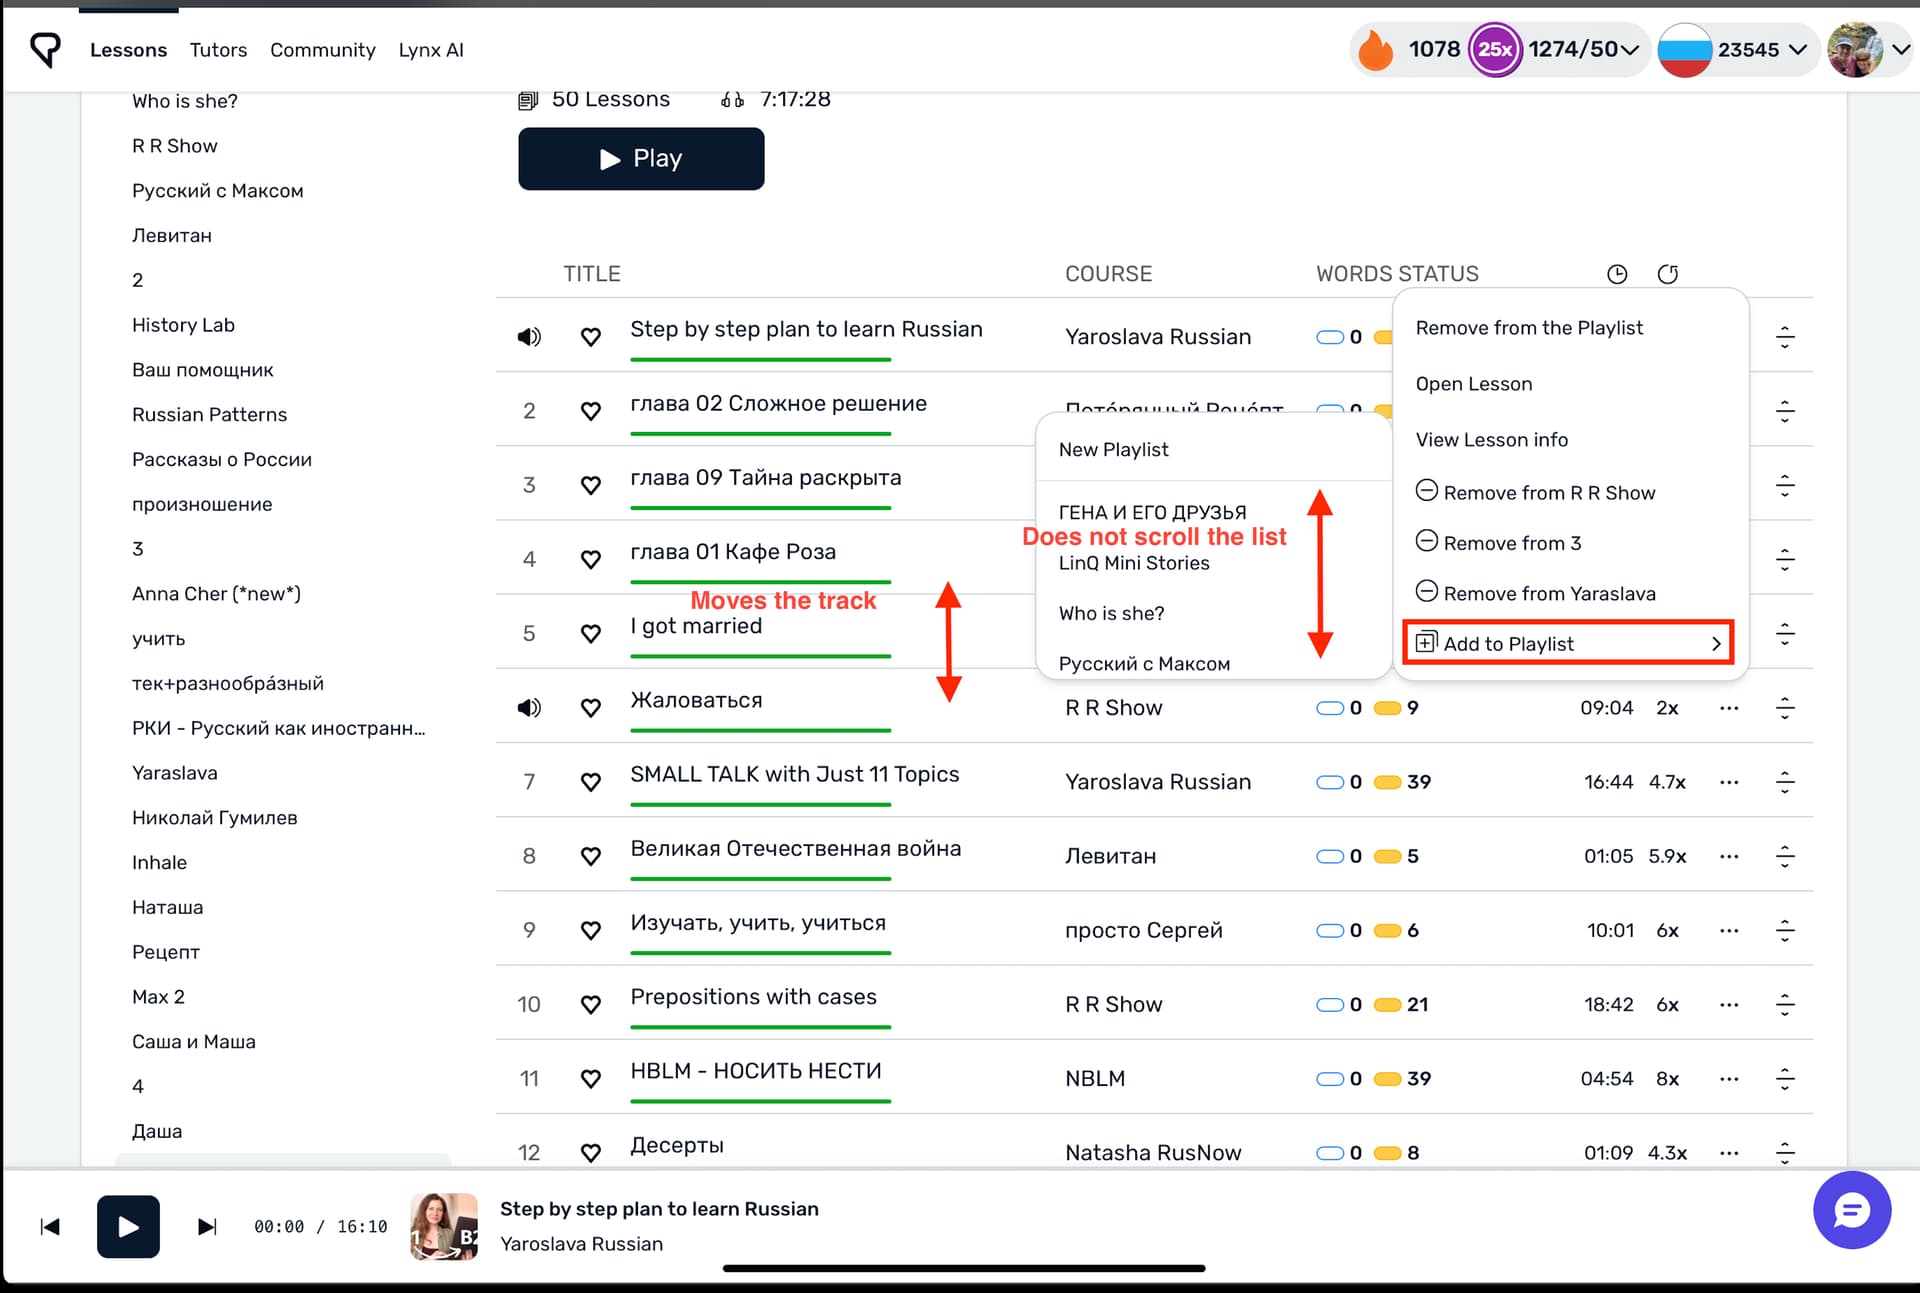Choose New Playlist in submenu
The height and width of the screenshot is (1293, 1920).
tap(1113, 450)
